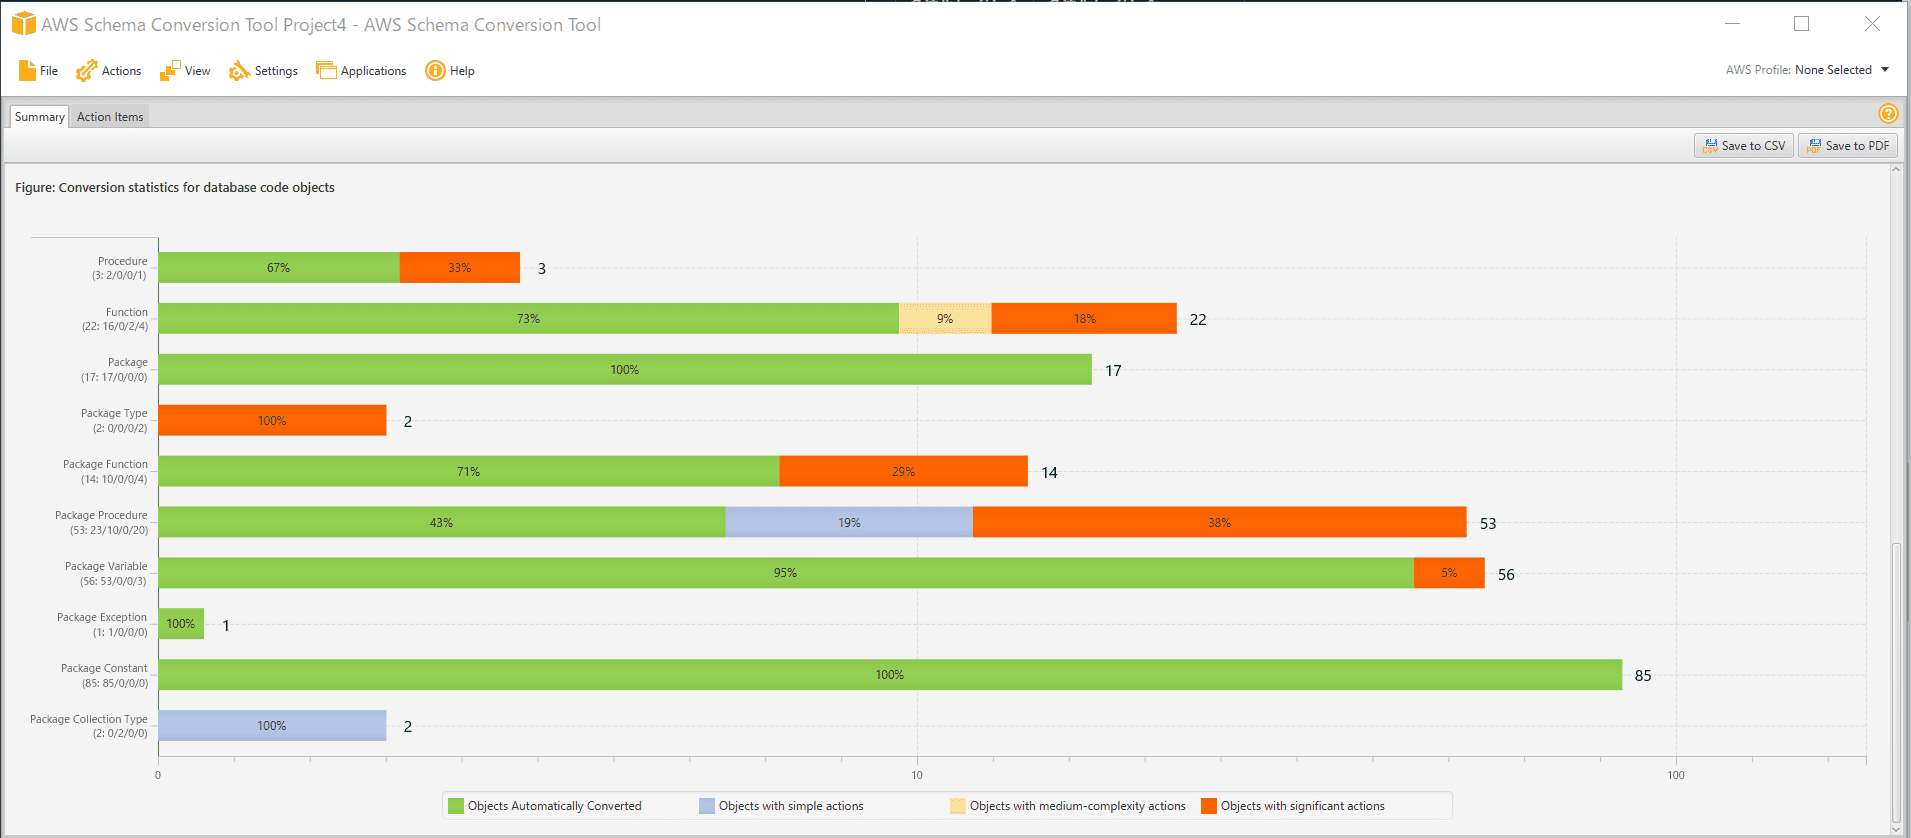1911x838 pixels.
Task: Click the 'Procedure (3: 2/0/0/1)' axis label
Action: [120, 268]
